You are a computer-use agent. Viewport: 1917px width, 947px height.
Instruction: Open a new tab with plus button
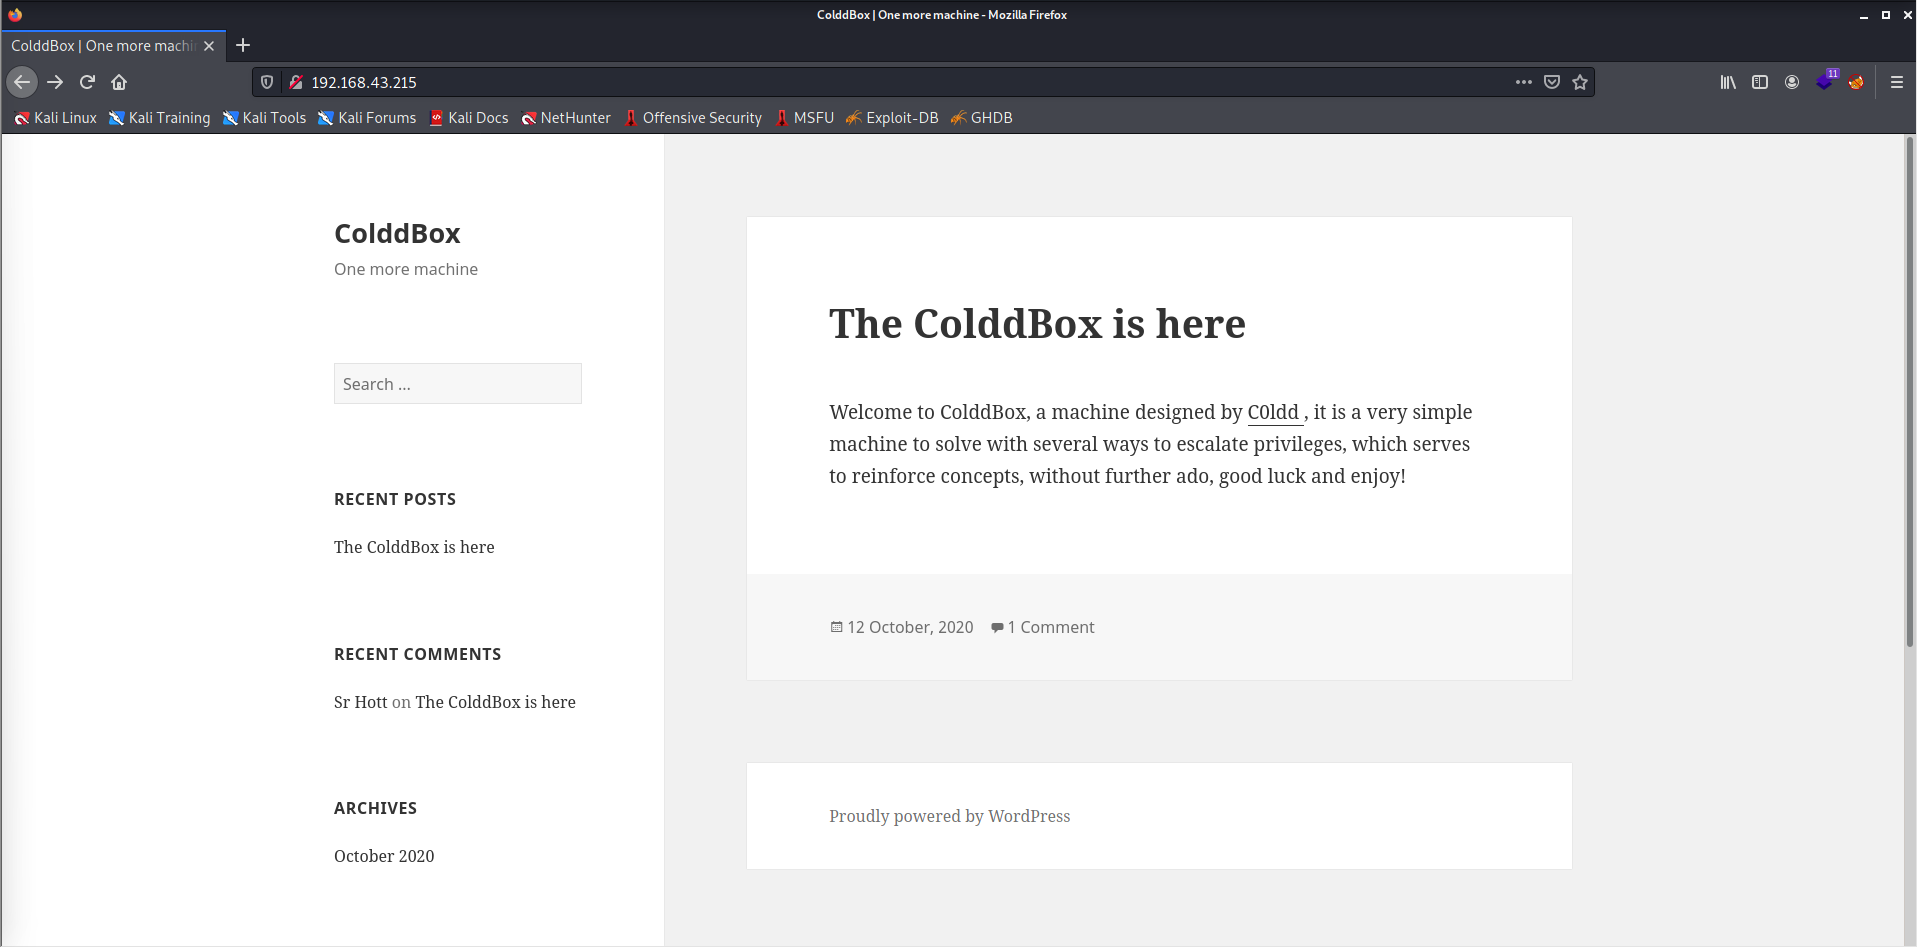pyautogui.click(x=243, y=45)
